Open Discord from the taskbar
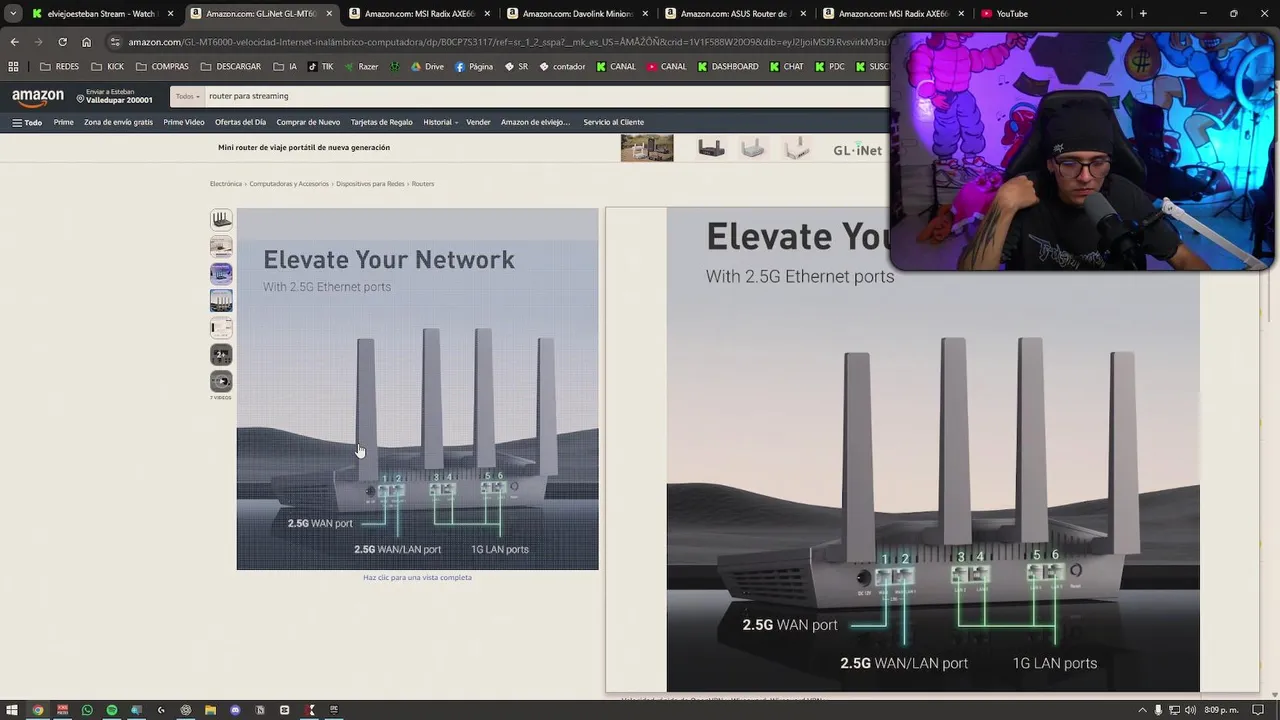This screenshot has width=1280, height=720. [x=235, y=710]
